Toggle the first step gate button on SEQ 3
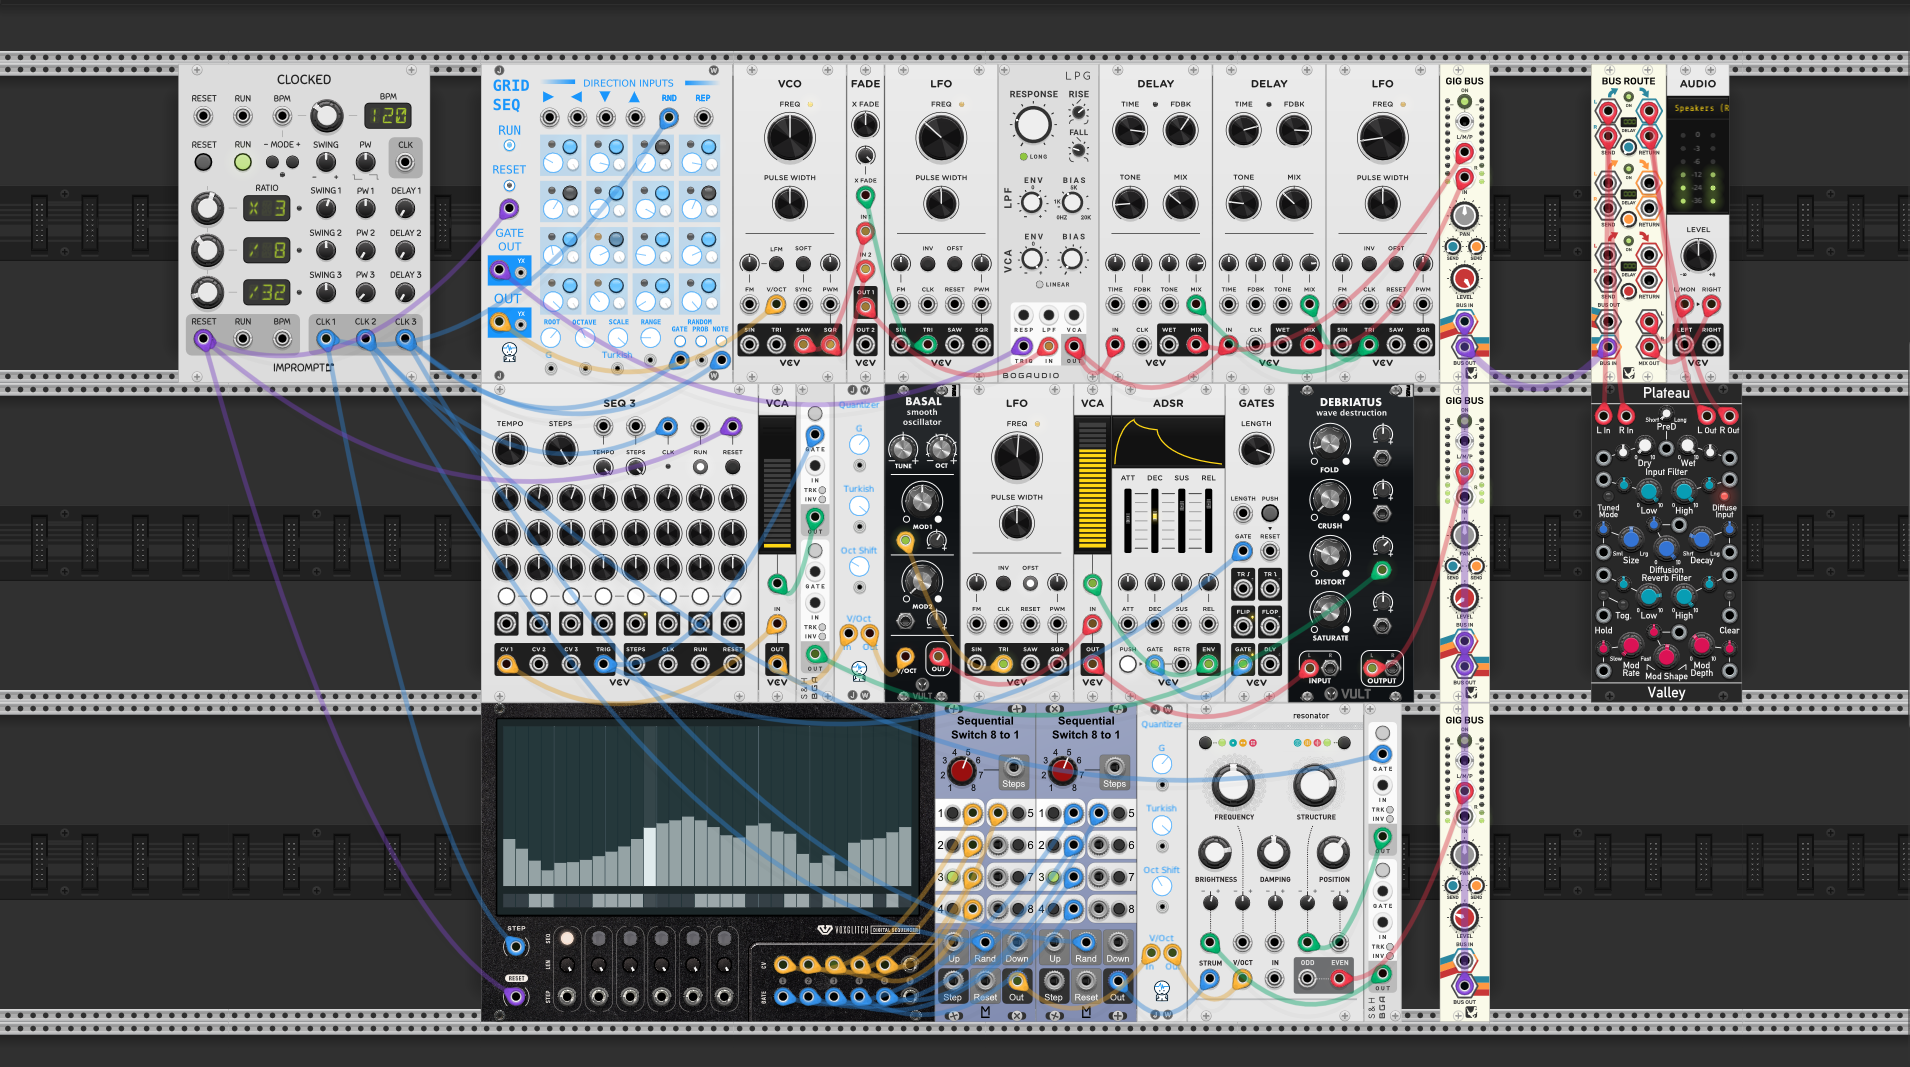This screenshot has width=1910, height=1067. (507, 597)
